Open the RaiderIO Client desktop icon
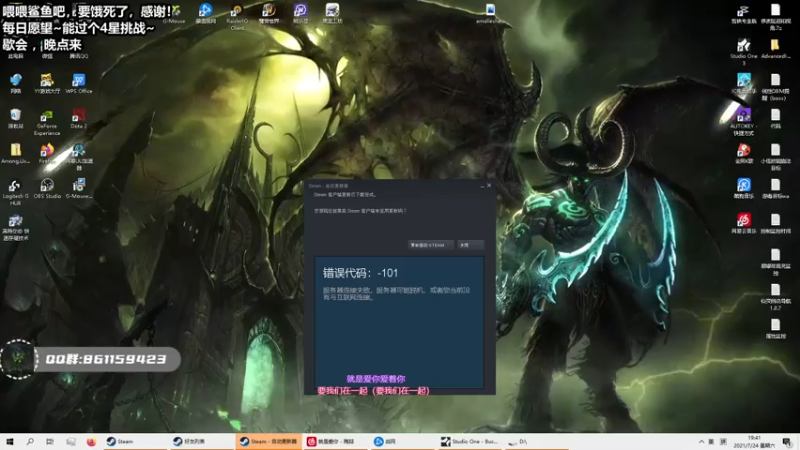The height and width of the screenshot is (450, 800). (x=237, y=16)
